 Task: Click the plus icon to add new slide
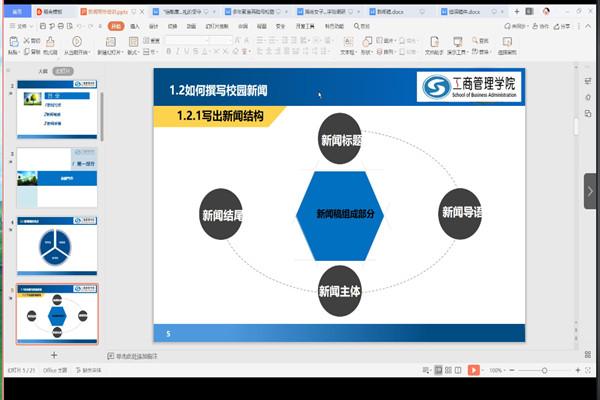[x=54, y=355]
